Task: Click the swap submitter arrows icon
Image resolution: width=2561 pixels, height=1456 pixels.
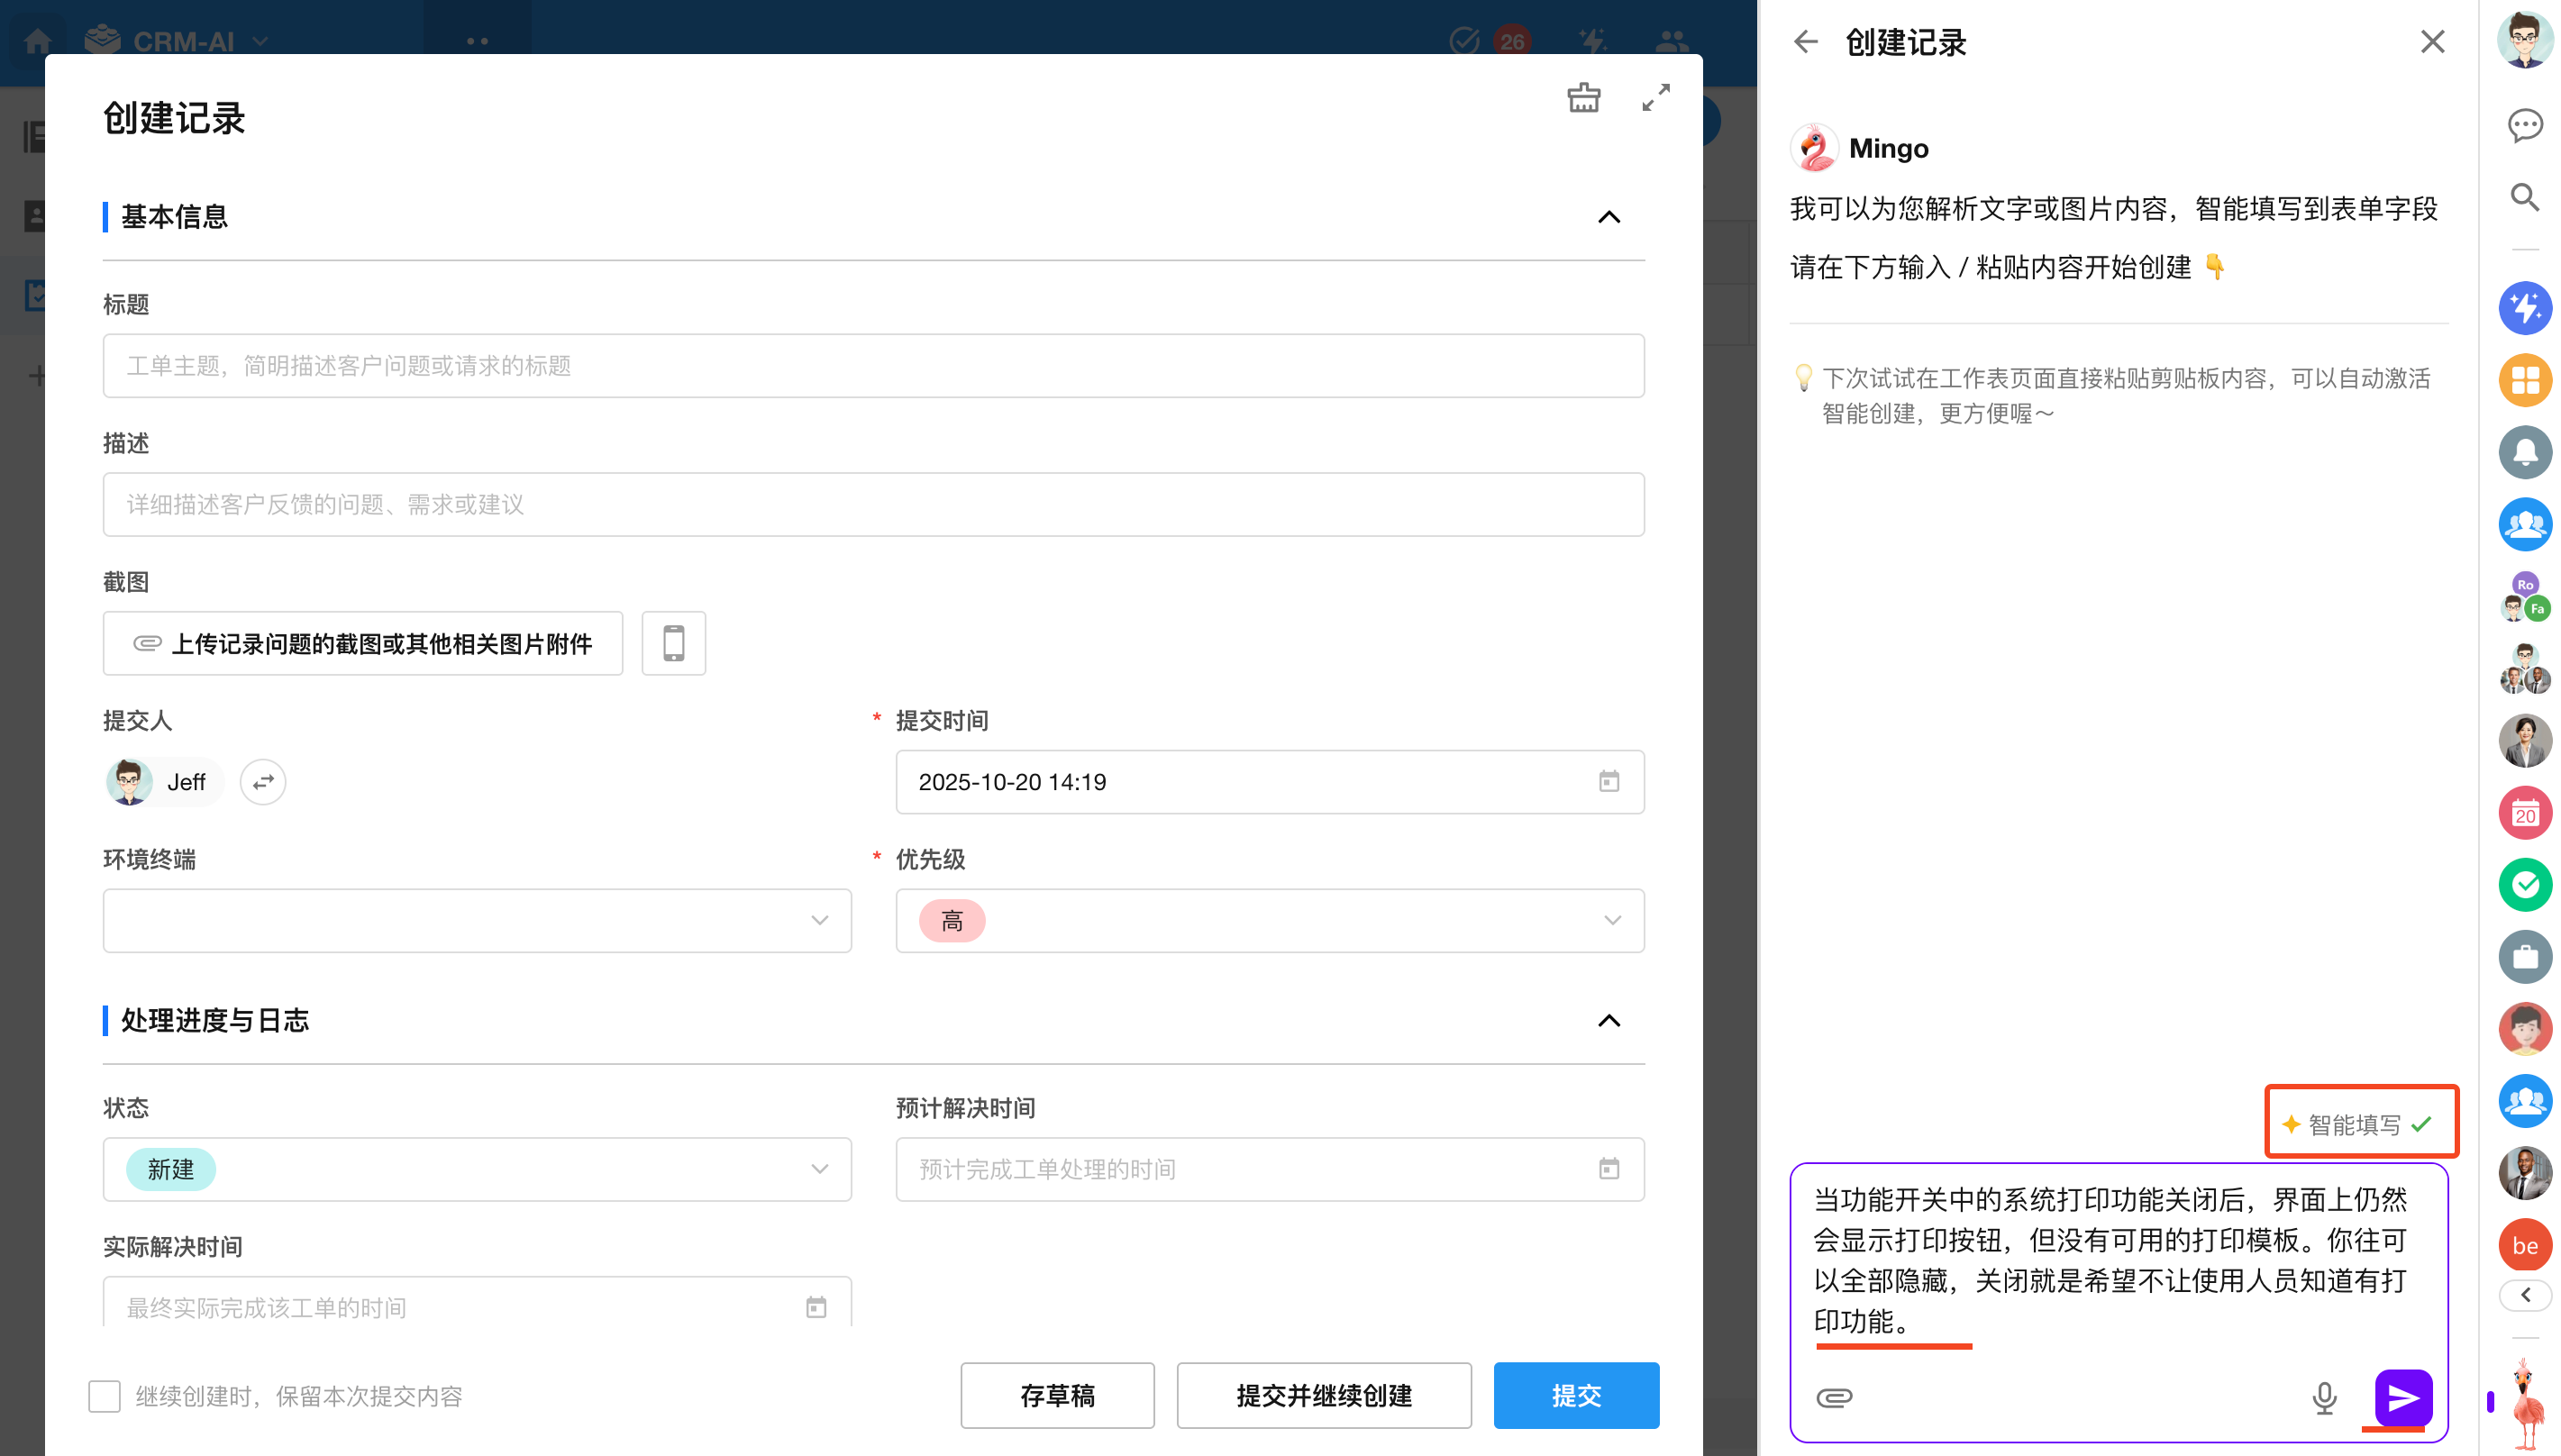Action: (263, 782)
